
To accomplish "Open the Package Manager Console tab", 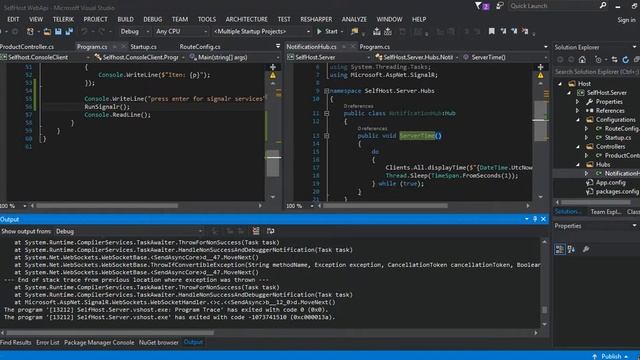I will [99, 342].
